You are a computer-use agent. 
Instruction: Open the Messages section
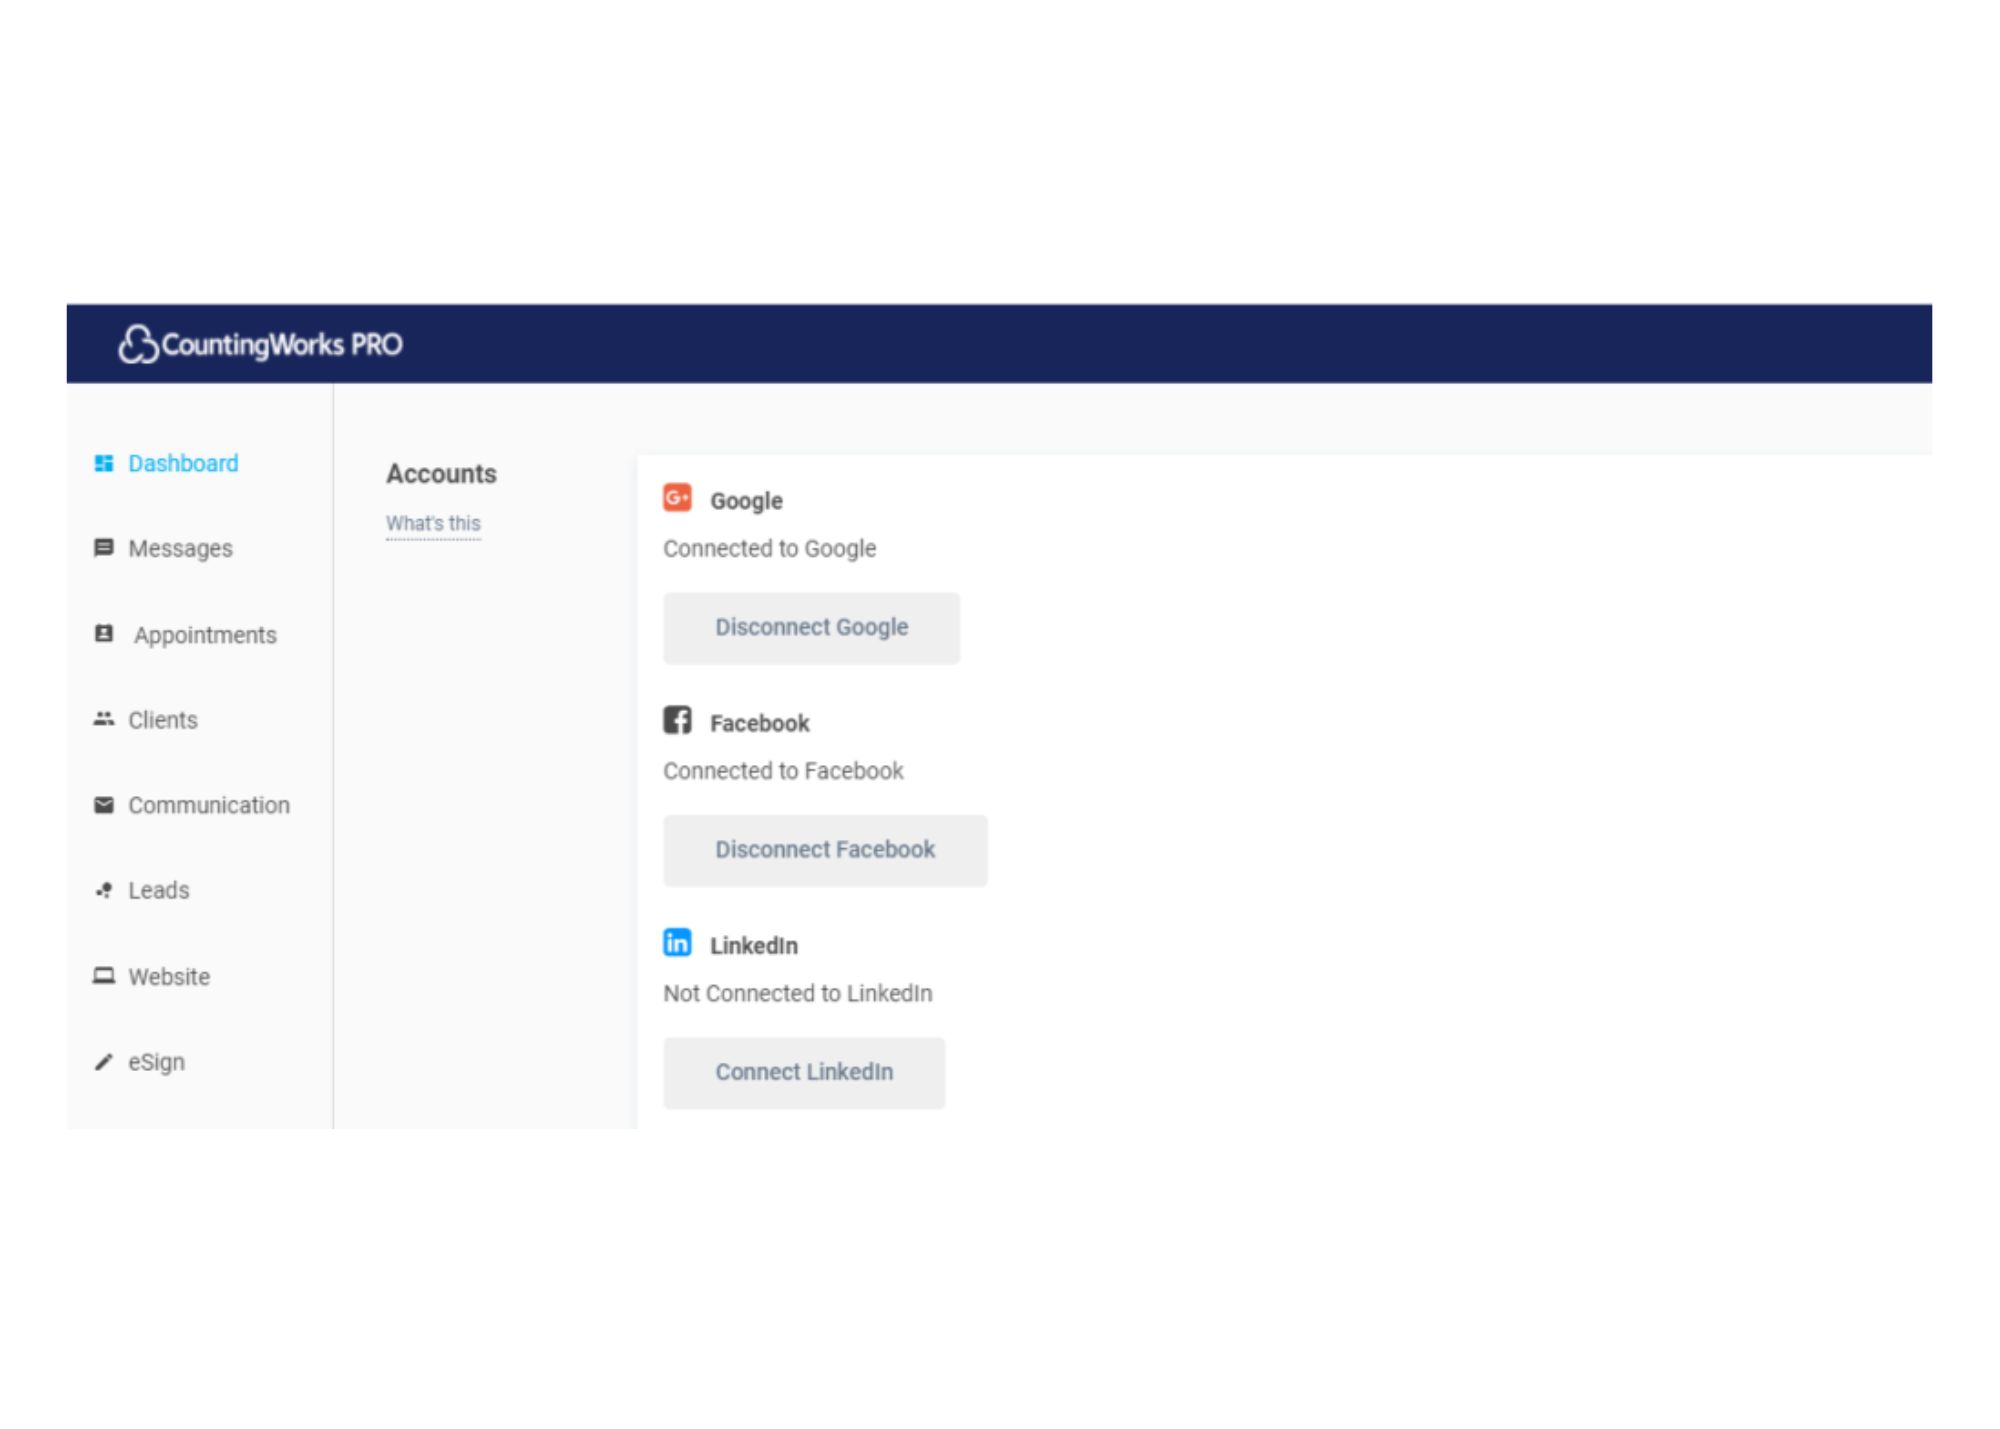click(x=180, y=548)
